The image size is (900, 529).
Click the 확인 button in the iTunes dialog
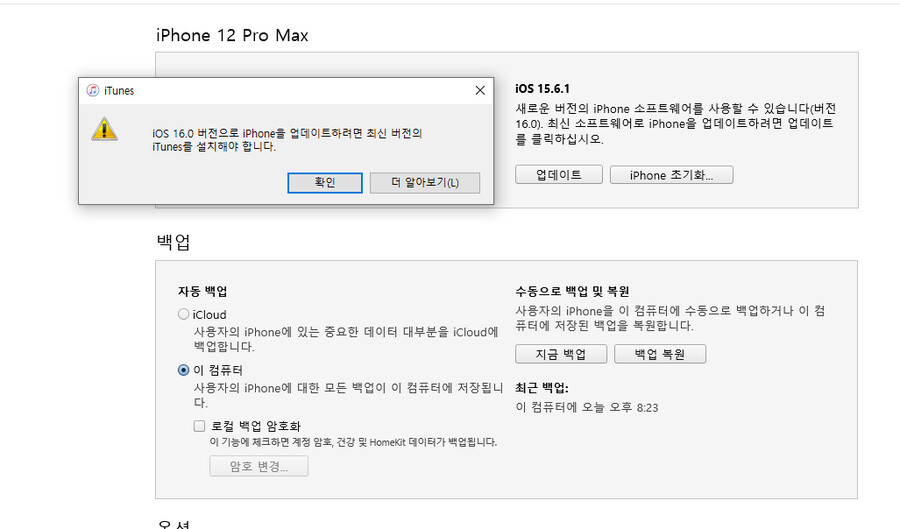point(324,183)
